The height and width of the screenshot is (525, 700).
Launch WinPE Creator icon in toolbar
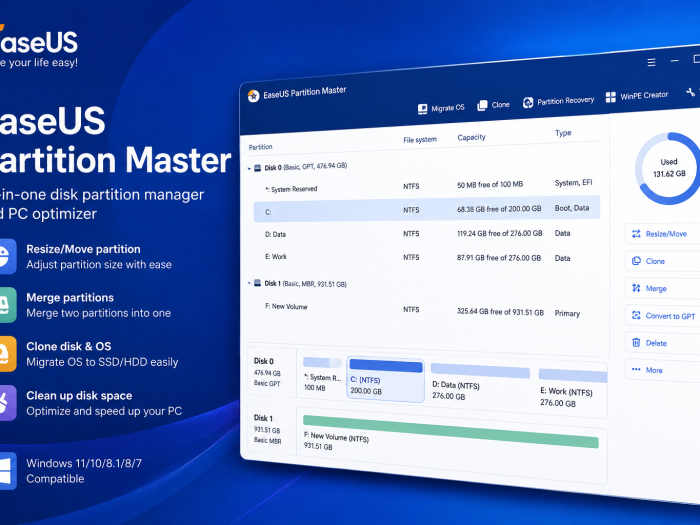pyautogui.click(x=611, y=97)
